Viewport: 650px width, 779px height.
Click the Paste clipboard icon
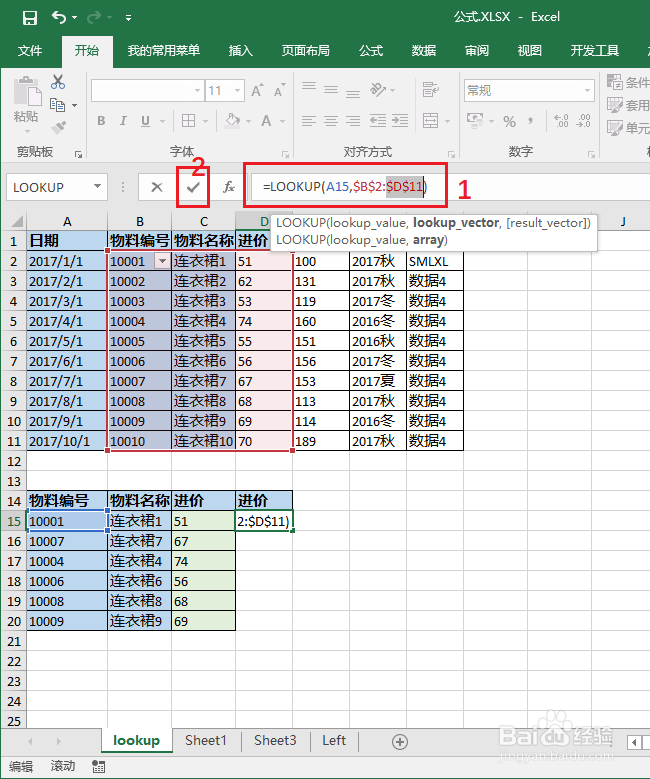pos(27,91)
